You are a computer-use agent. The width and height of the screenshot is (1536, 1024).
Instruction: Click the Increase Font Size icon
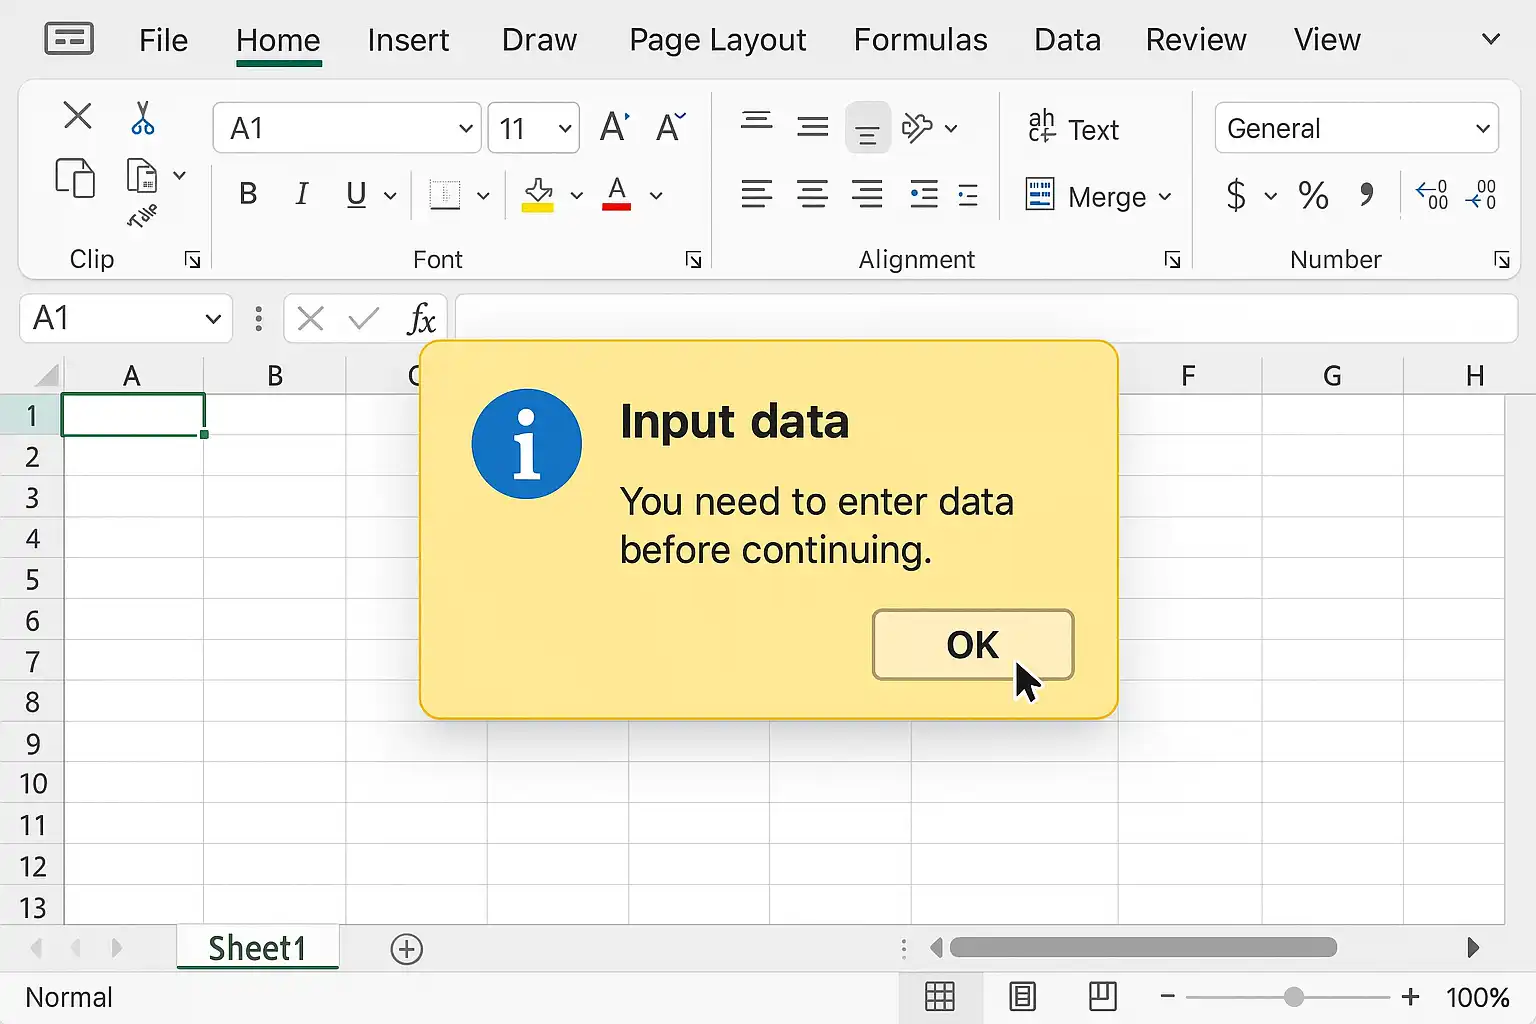click(614, 128)
